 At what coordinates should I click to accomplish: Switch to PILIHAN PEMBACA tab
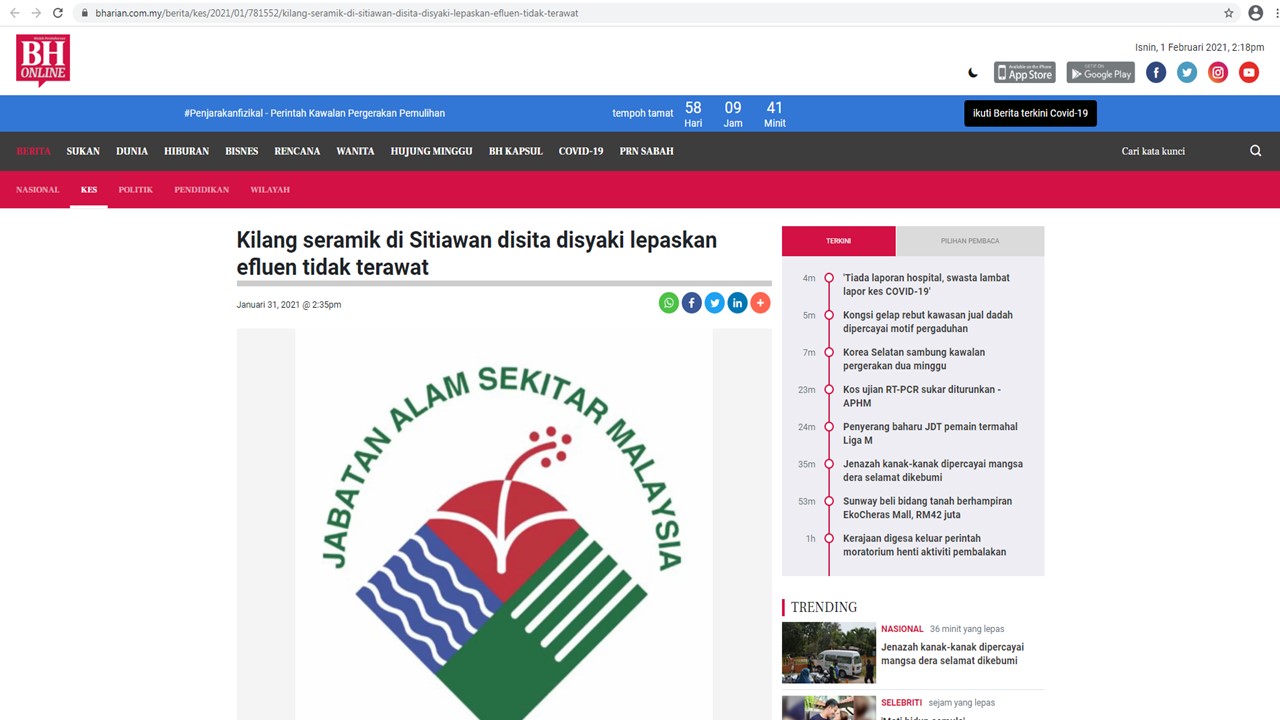click(970, 241)
